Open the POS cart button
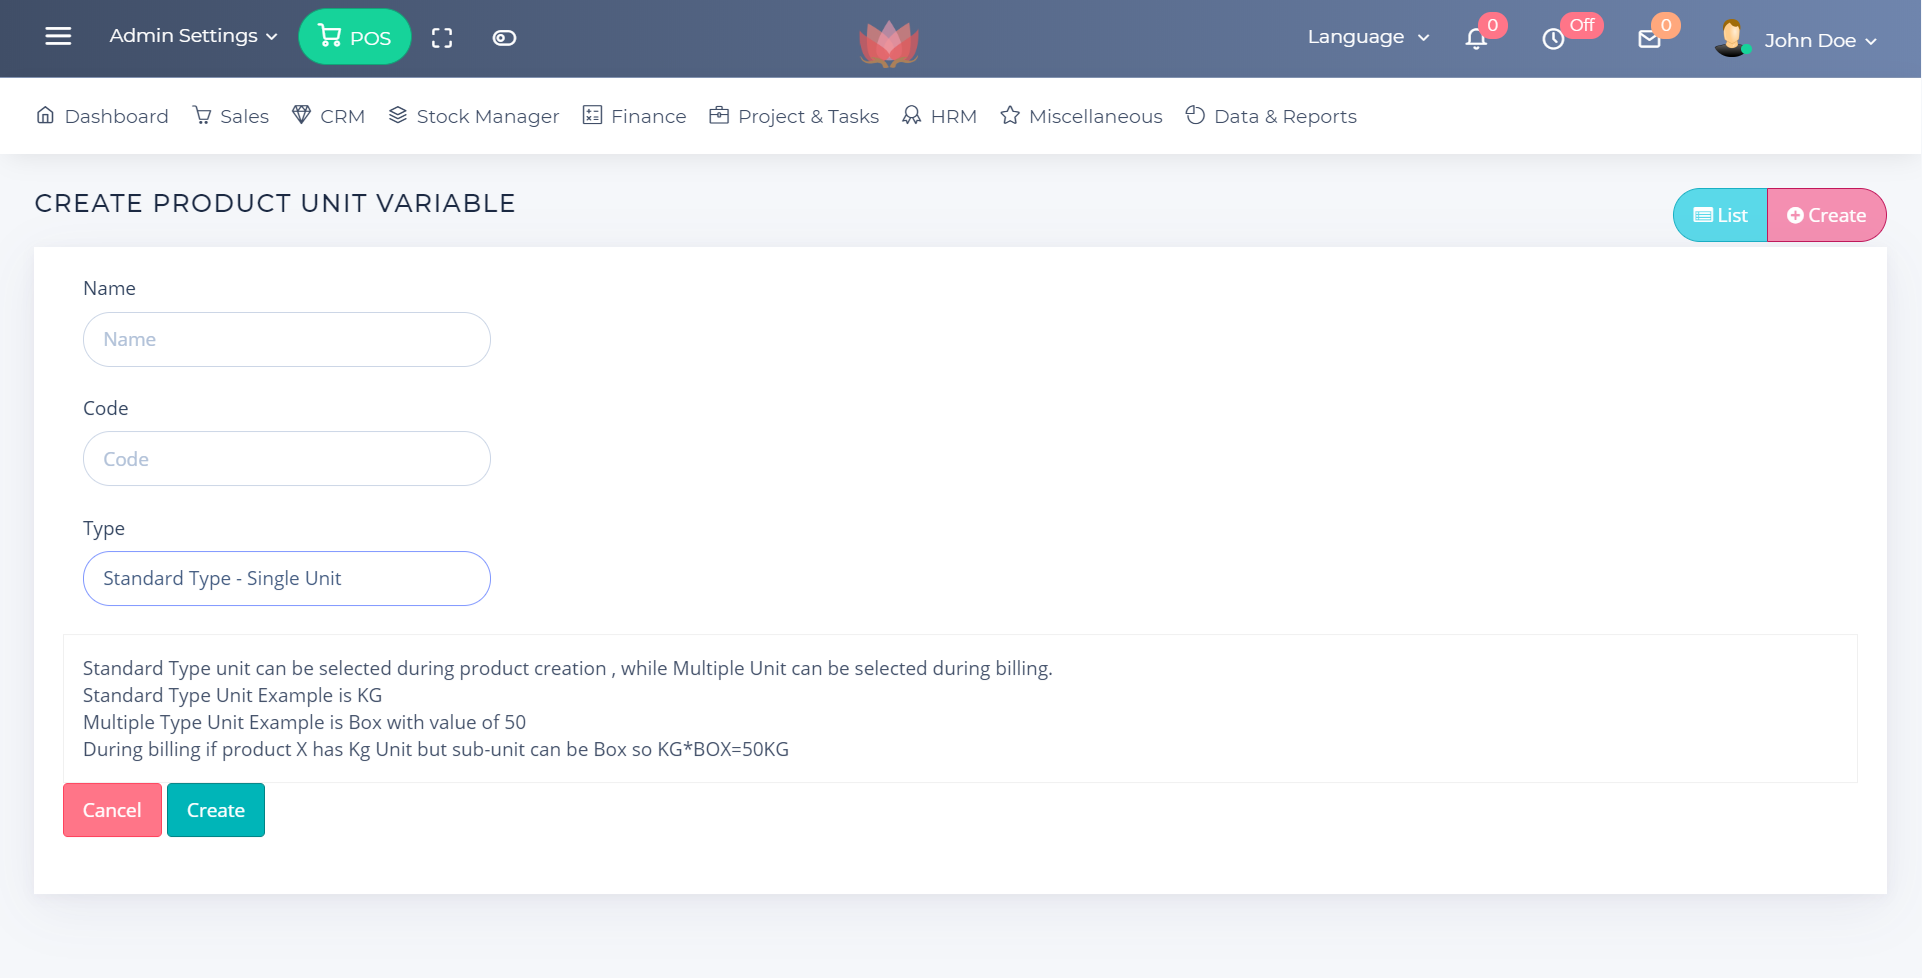The image size is (1922, 978). 354,37
